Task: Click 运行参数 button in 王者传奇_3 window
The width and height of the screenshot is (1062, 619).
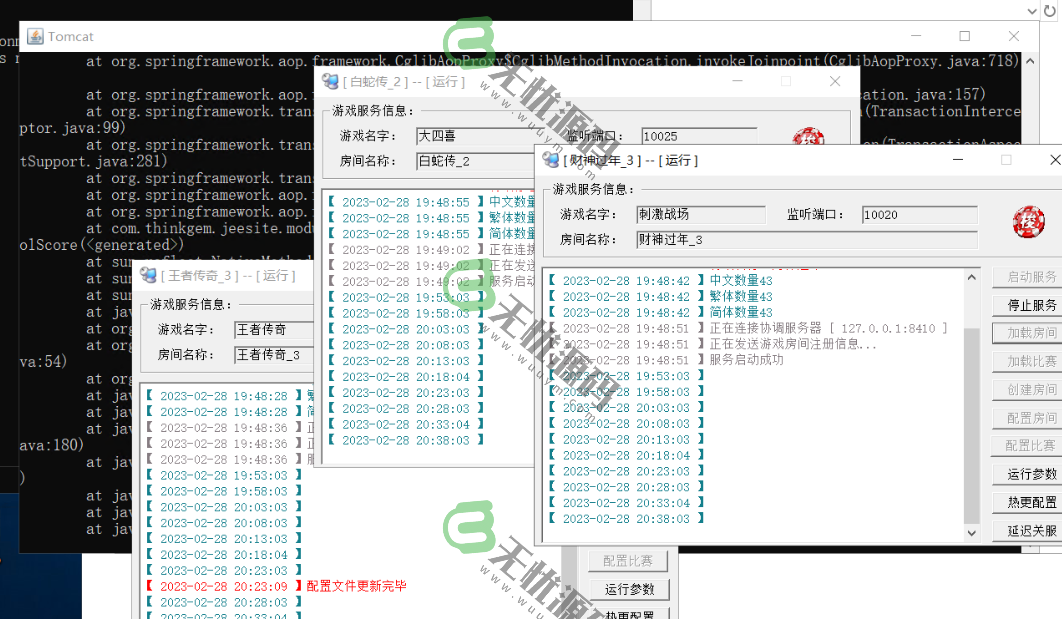Action: [629, 589]
